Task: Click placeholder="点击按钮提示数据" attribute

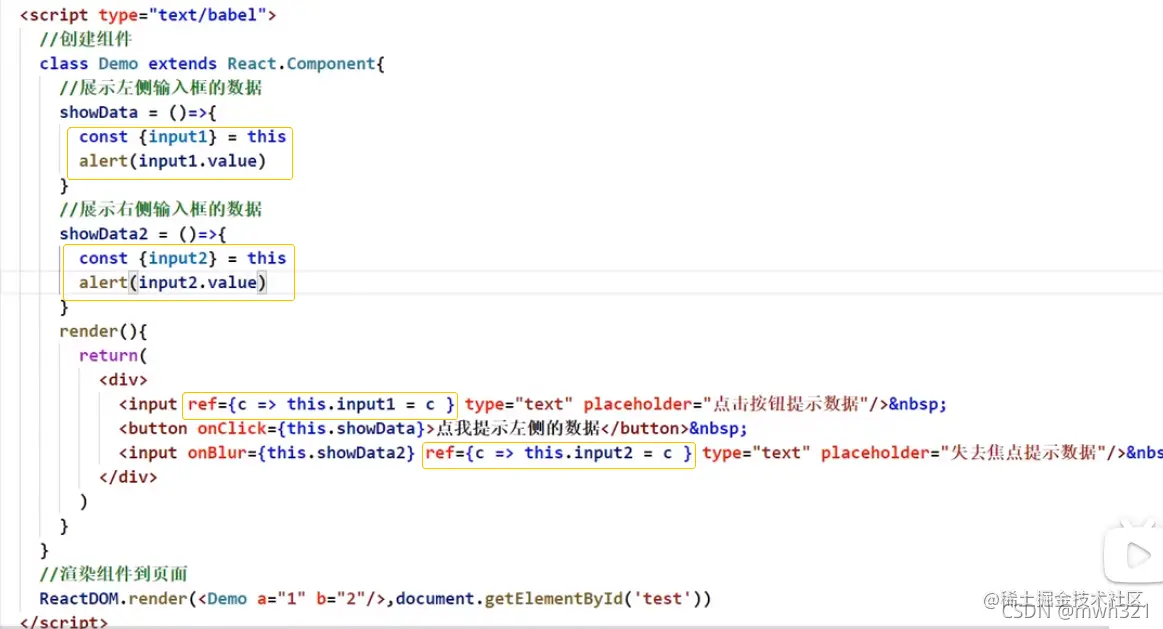Action: (x=725, y=404)
